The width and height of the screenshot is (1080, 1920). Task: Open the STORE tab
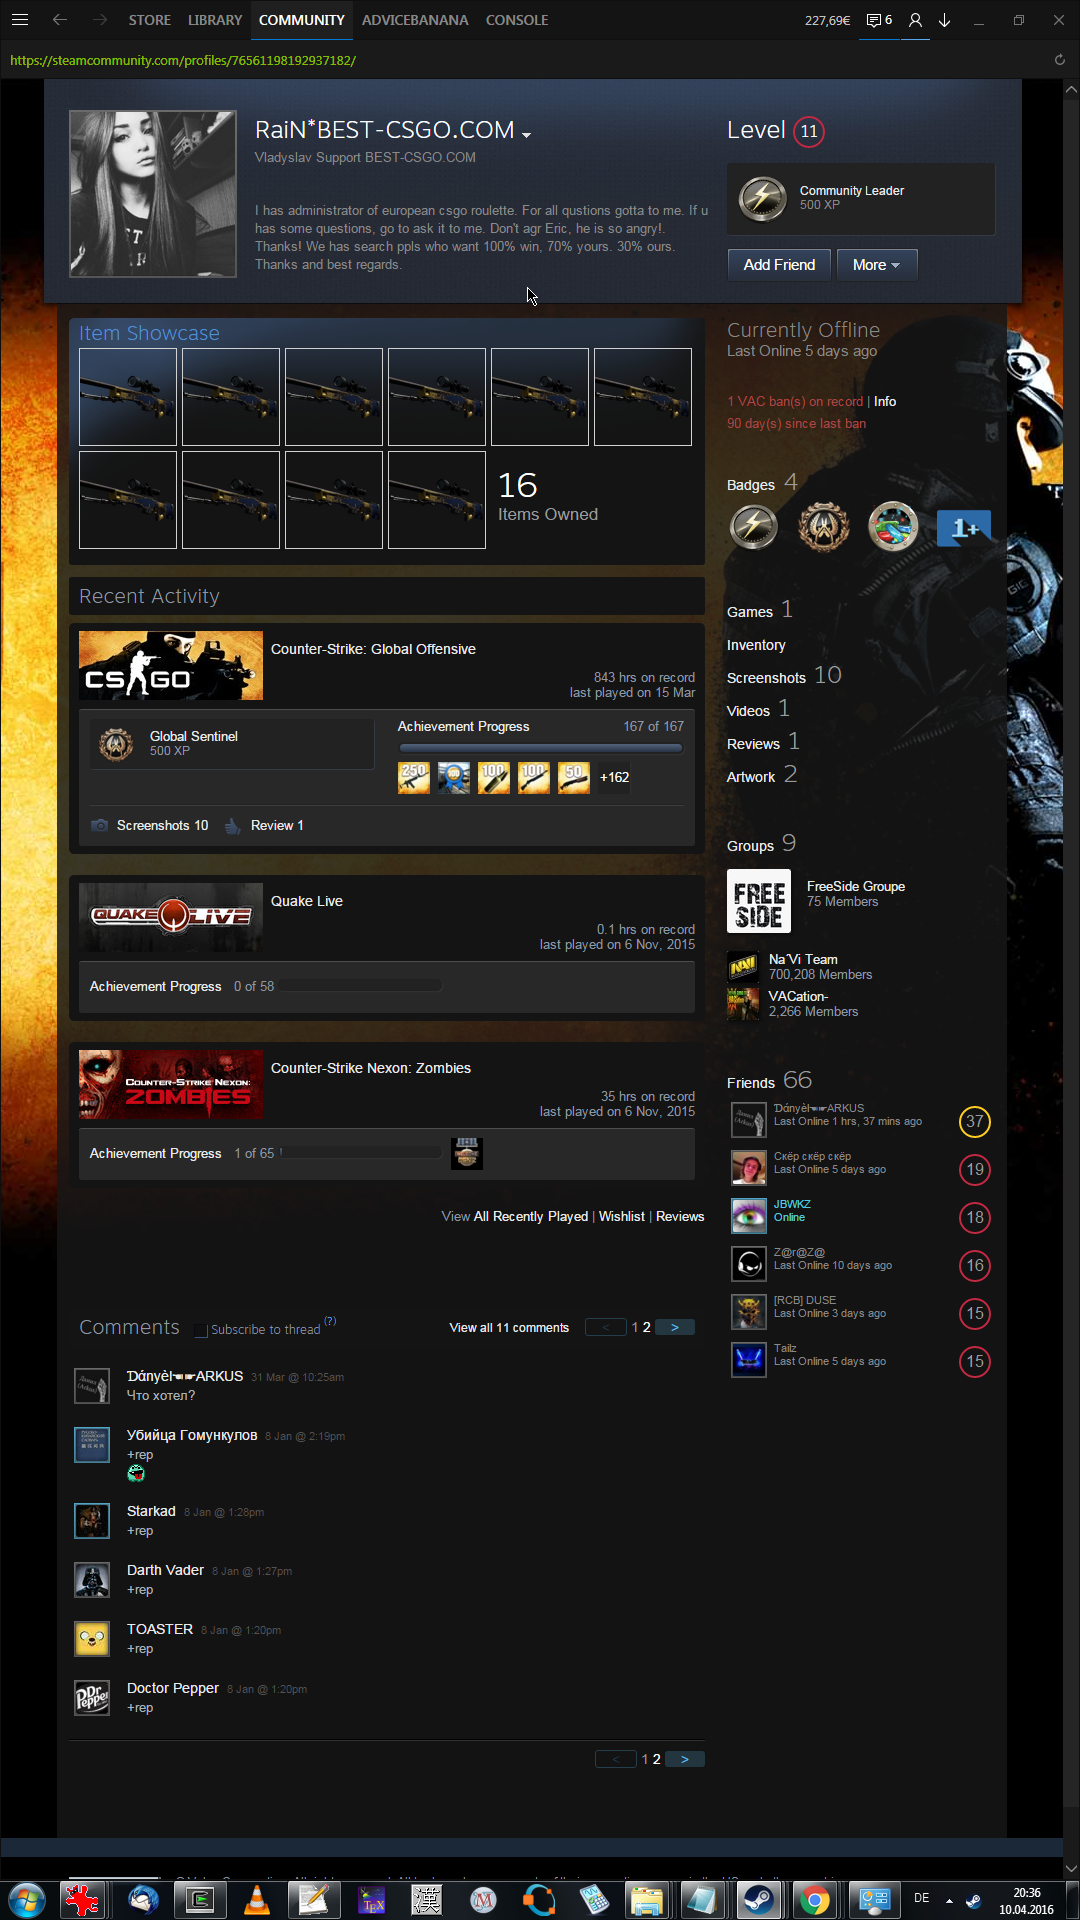click(150, 20)
